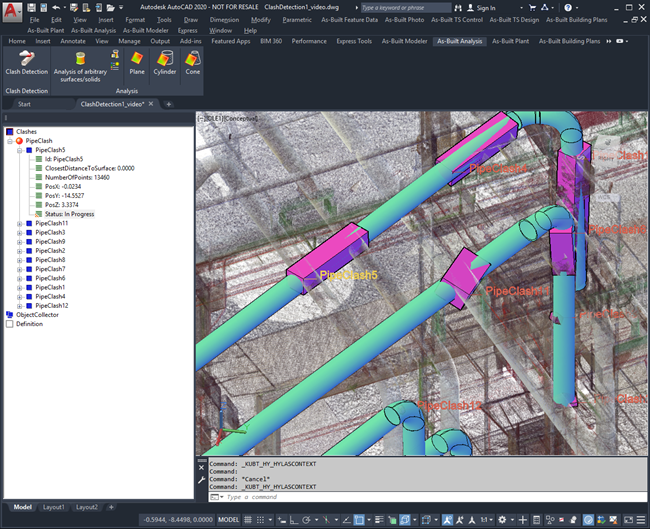Switch to the Start document tab
Screen dimensions: 650x529
pyautogui.click(x=24, y=104)
